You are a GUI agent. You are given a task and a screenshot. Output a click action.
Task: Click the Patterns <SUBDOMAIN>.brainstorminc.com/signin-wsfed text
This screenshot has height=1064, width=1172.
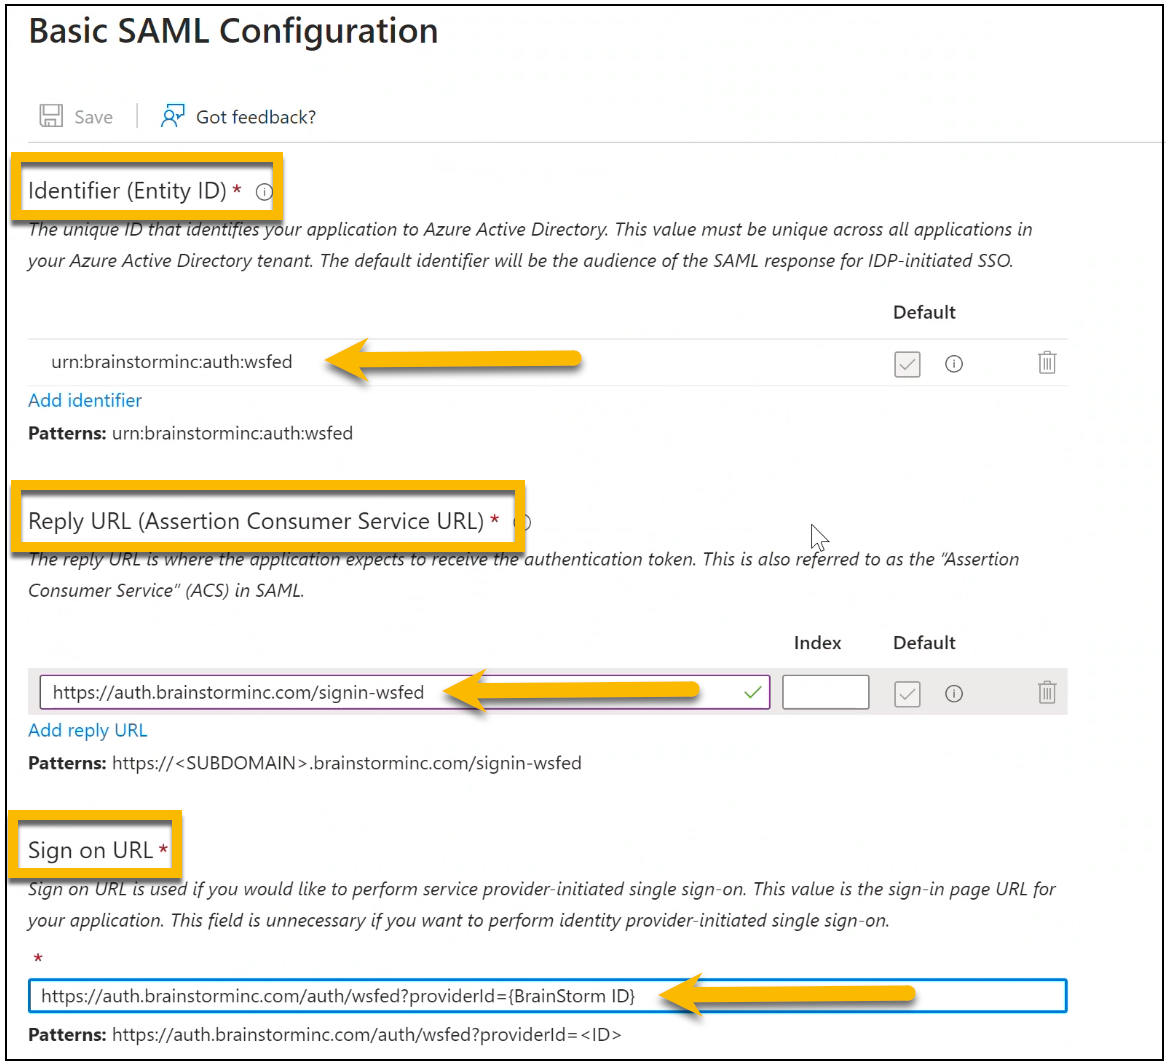point(305,763)
